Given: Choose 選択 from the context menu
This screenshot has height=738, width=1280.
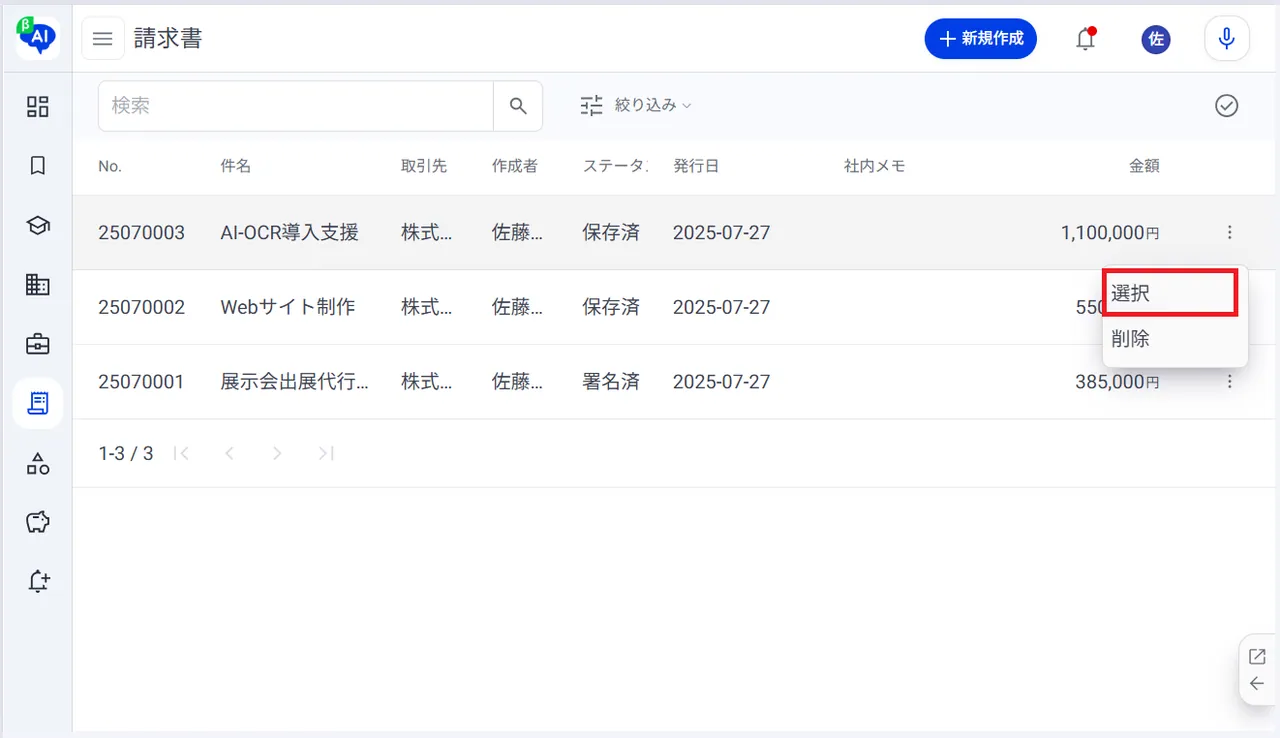Looking at the screenshot, I should (x=1171, y=293).
